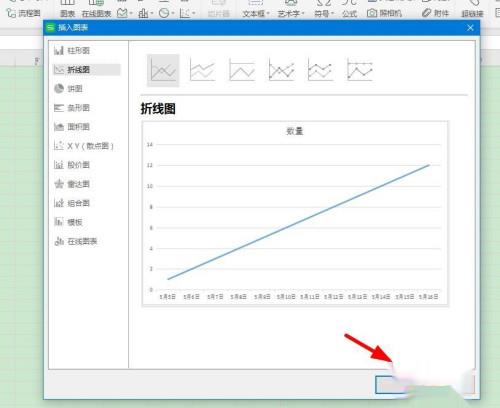Switch to 模板 templates category
The image size is (500, 408).
(69, 222)
